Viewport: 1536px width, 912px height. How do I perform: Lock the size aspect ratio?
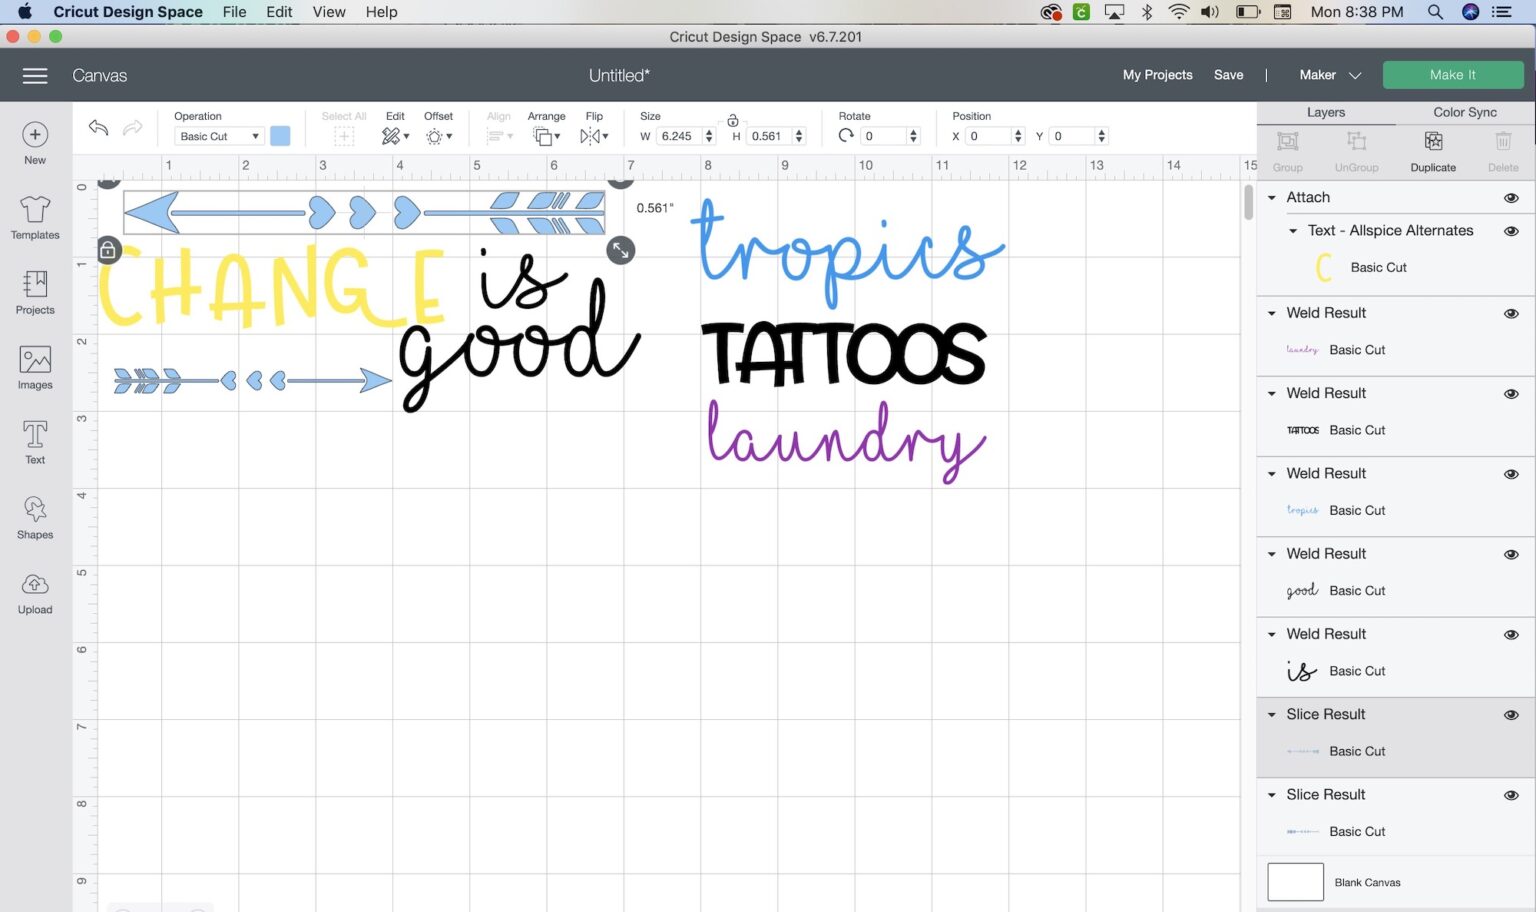pyautogui.click(x=732, y=119)
